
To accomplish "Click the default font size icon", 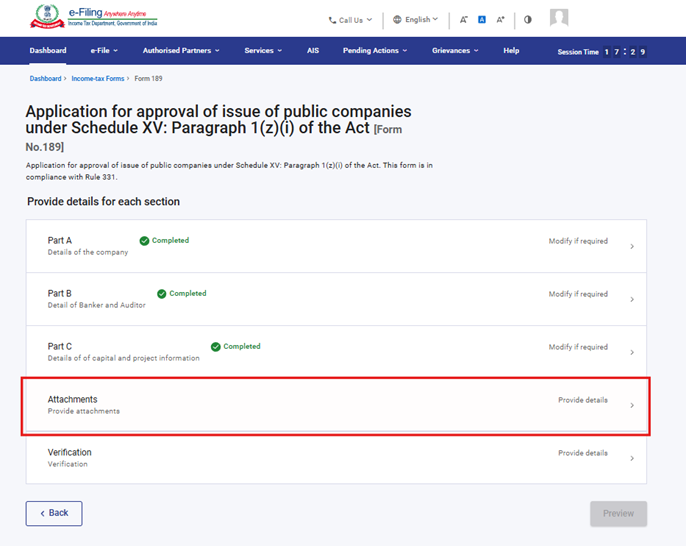I will (482, 19).
